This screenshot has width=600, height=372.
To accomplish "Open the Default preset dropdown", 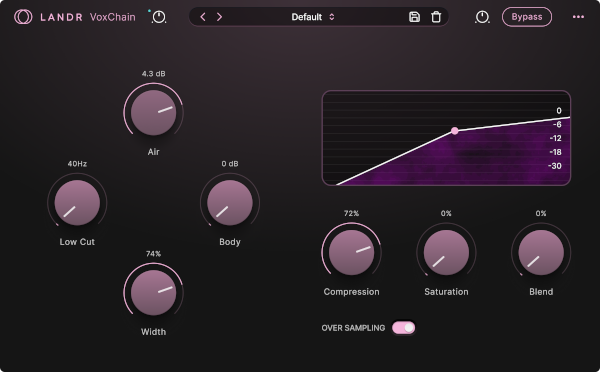I will point(313,17).
